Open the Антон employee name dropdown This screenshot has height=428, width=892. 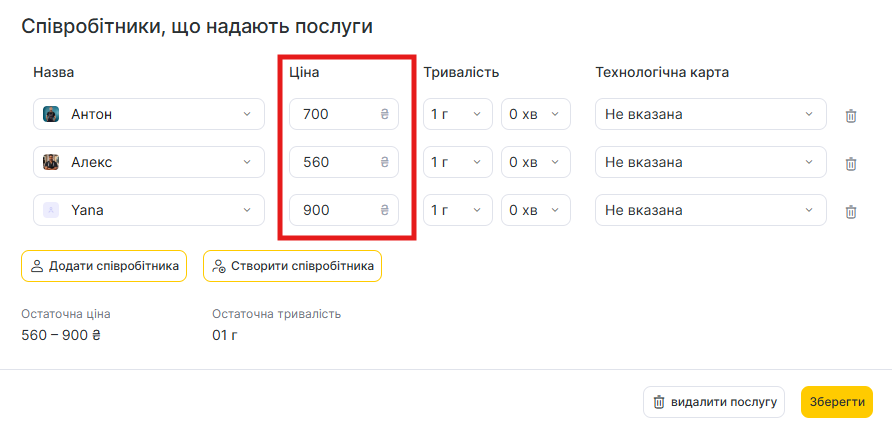149,114
